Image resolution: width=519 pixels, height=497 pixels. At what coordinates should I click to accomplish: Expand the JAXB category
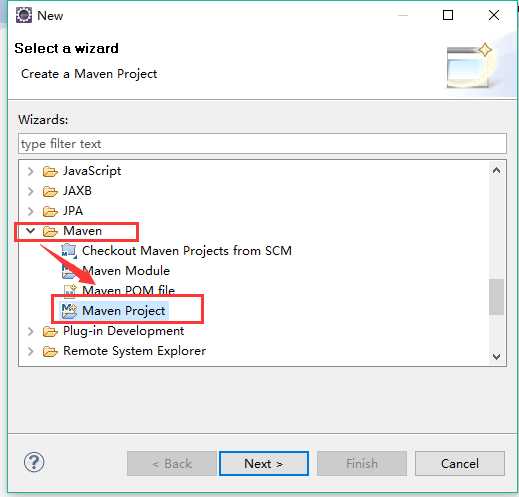click(30, 191)
